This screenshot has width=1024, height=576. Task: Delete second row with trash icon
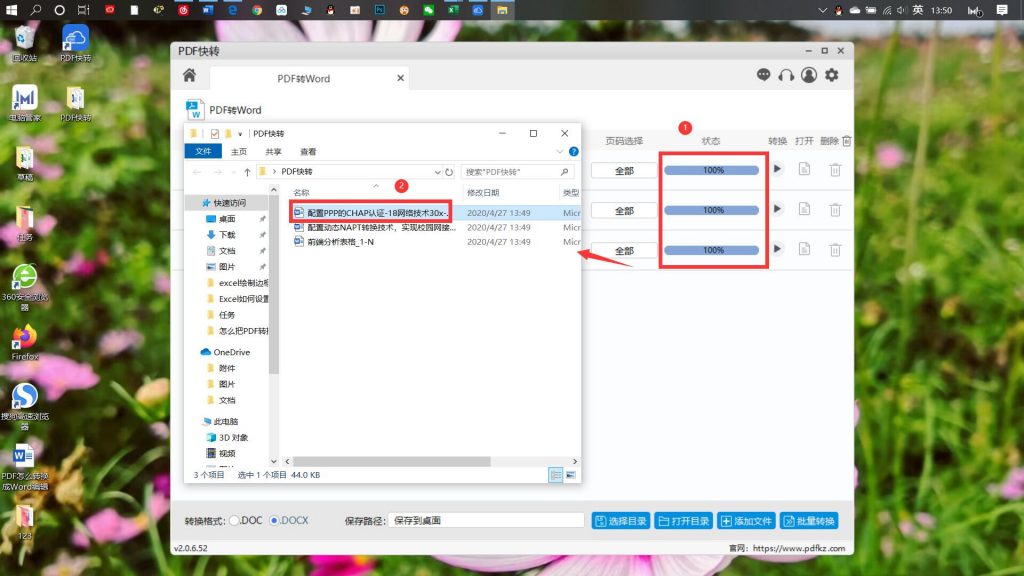click(835, 210)
